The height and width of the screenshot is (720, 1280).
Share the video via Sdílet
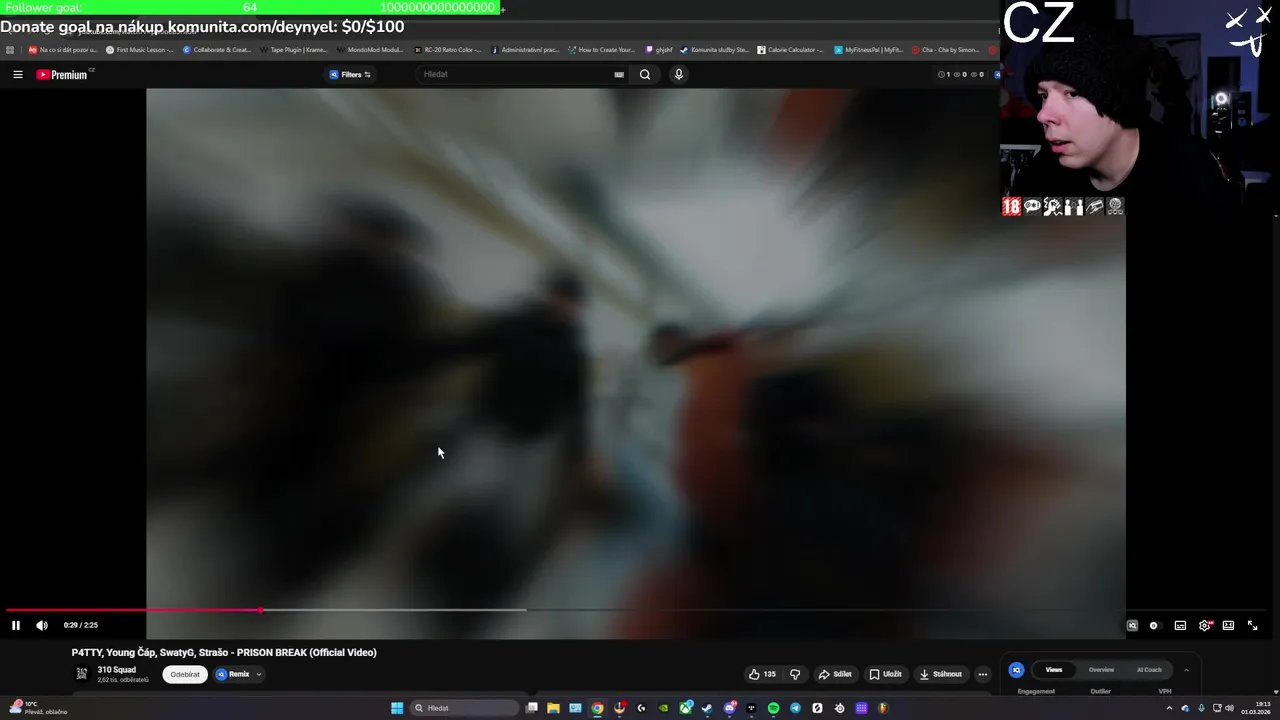tap(835, 674)
